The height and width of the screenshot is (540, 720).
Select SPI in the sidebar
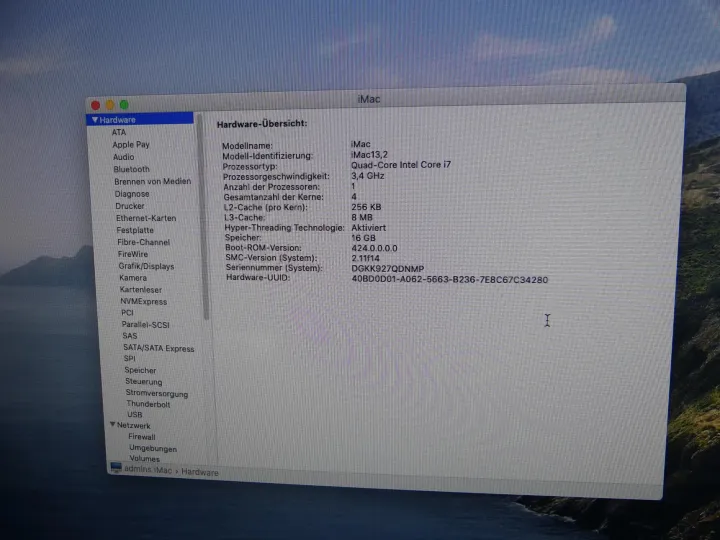tap(129, 359)
